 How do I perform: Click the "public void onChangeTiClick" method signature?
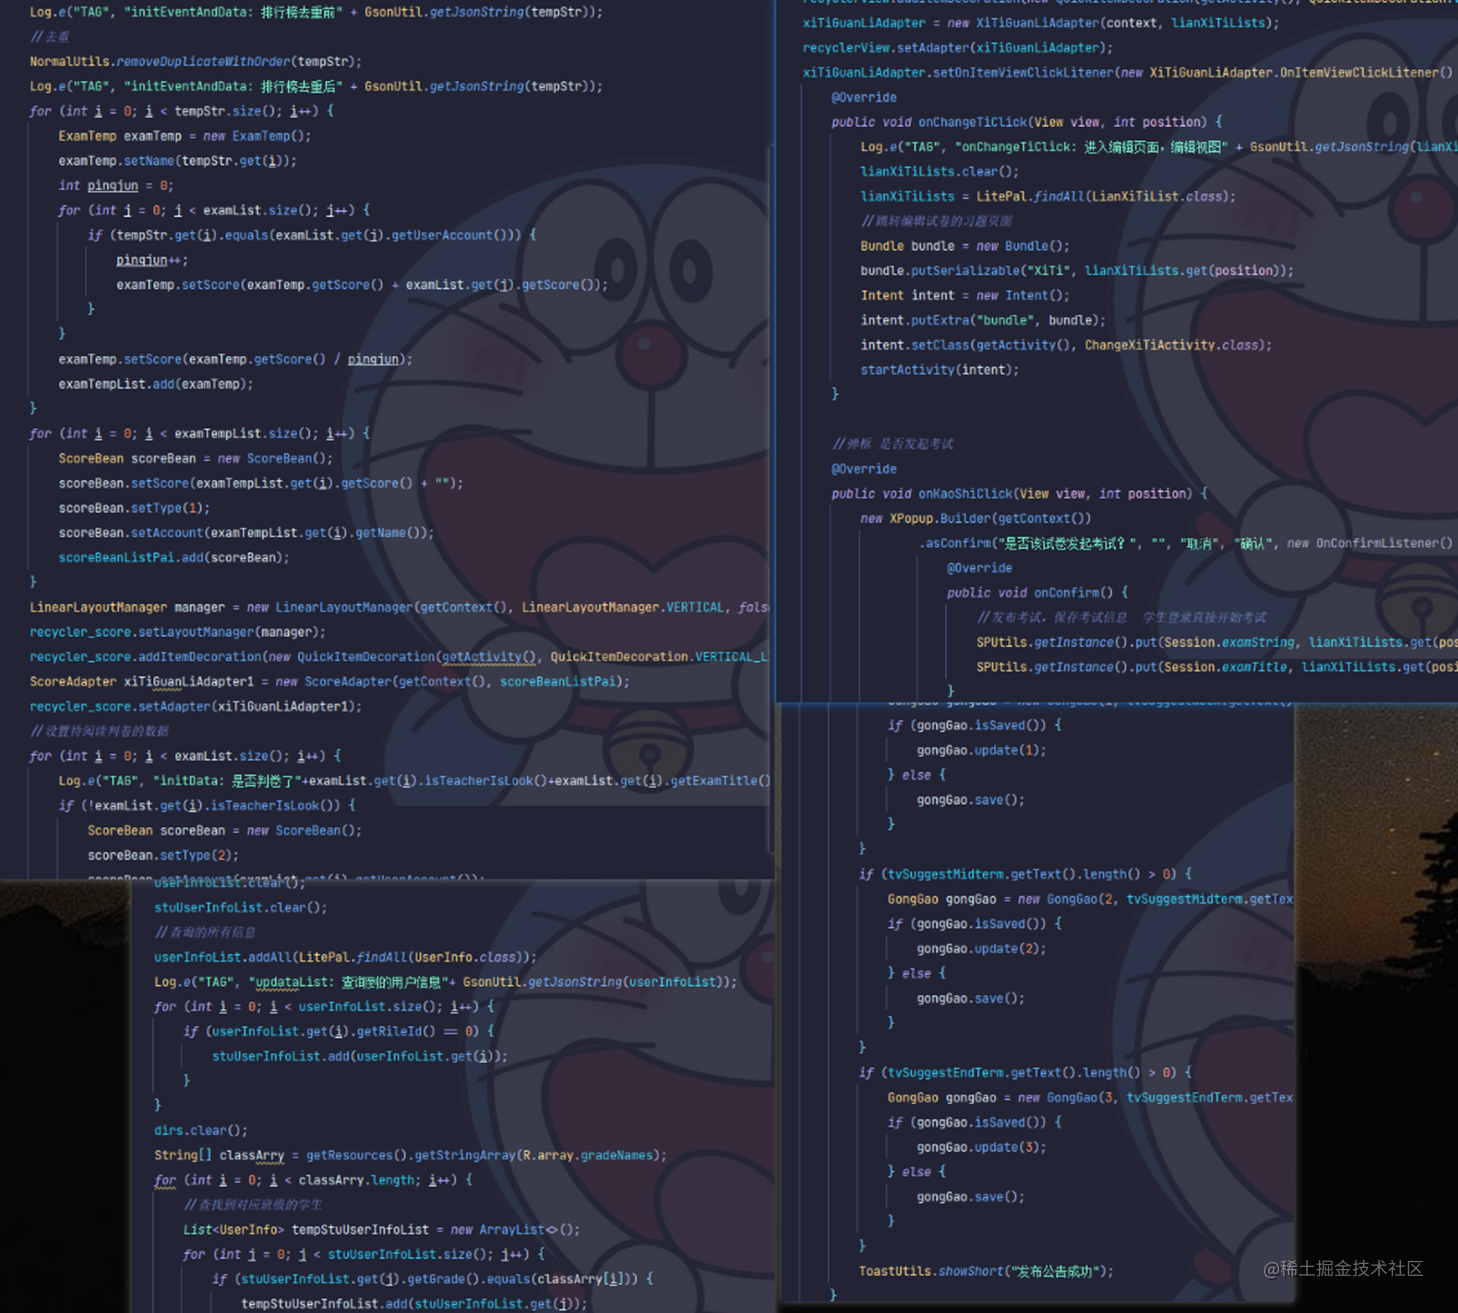(x=1027, y=122)
